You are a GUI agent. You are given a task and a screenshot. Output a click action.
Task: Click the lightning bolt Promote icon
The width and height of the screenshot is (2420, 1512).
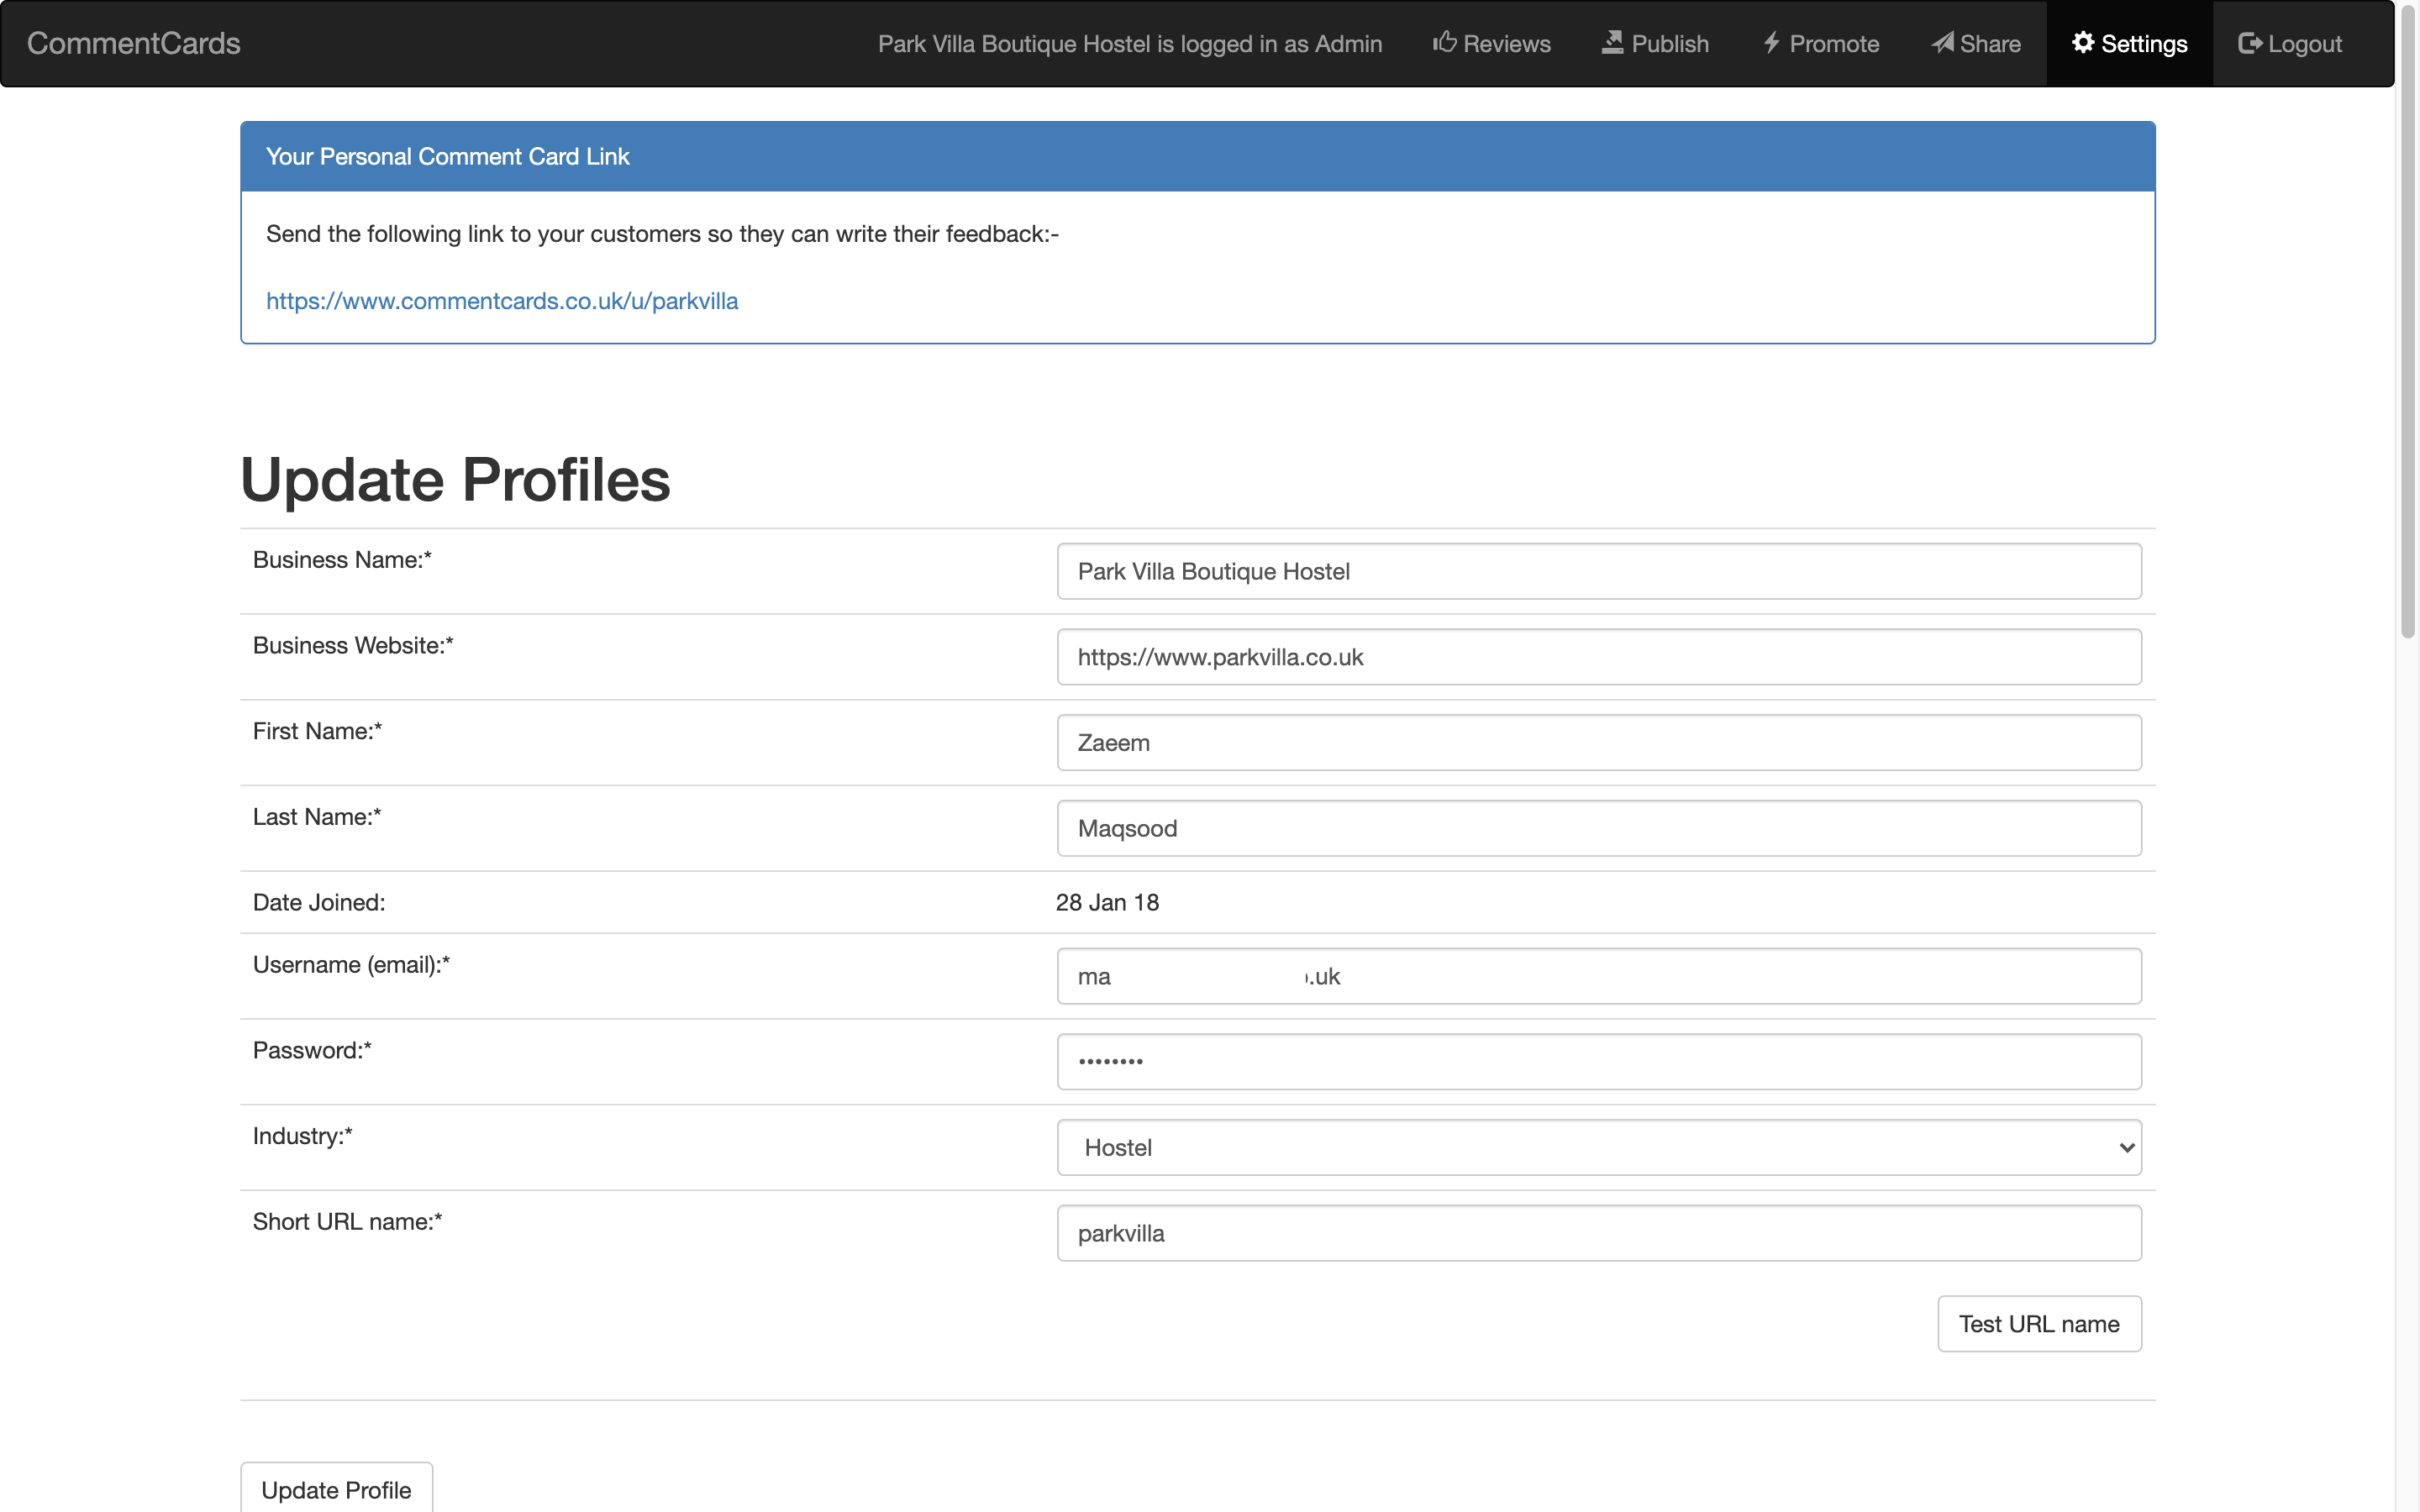tap(1771, 42)
